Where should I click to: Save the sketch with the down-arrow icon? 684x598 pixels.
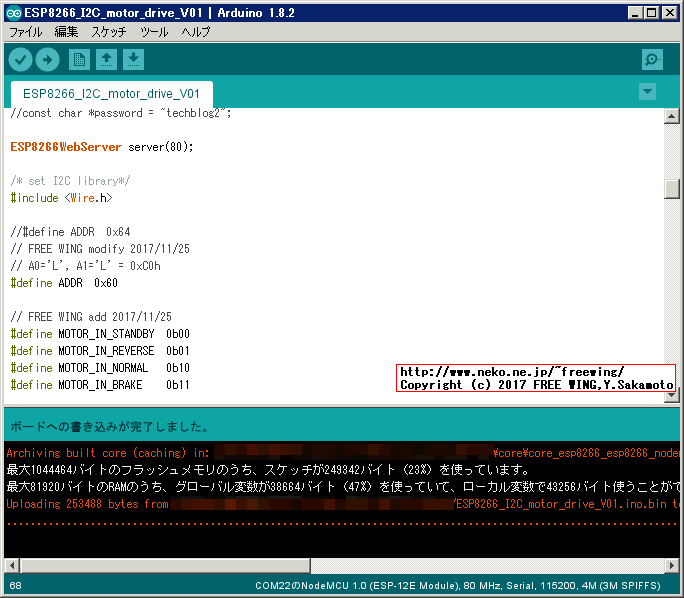133,59
